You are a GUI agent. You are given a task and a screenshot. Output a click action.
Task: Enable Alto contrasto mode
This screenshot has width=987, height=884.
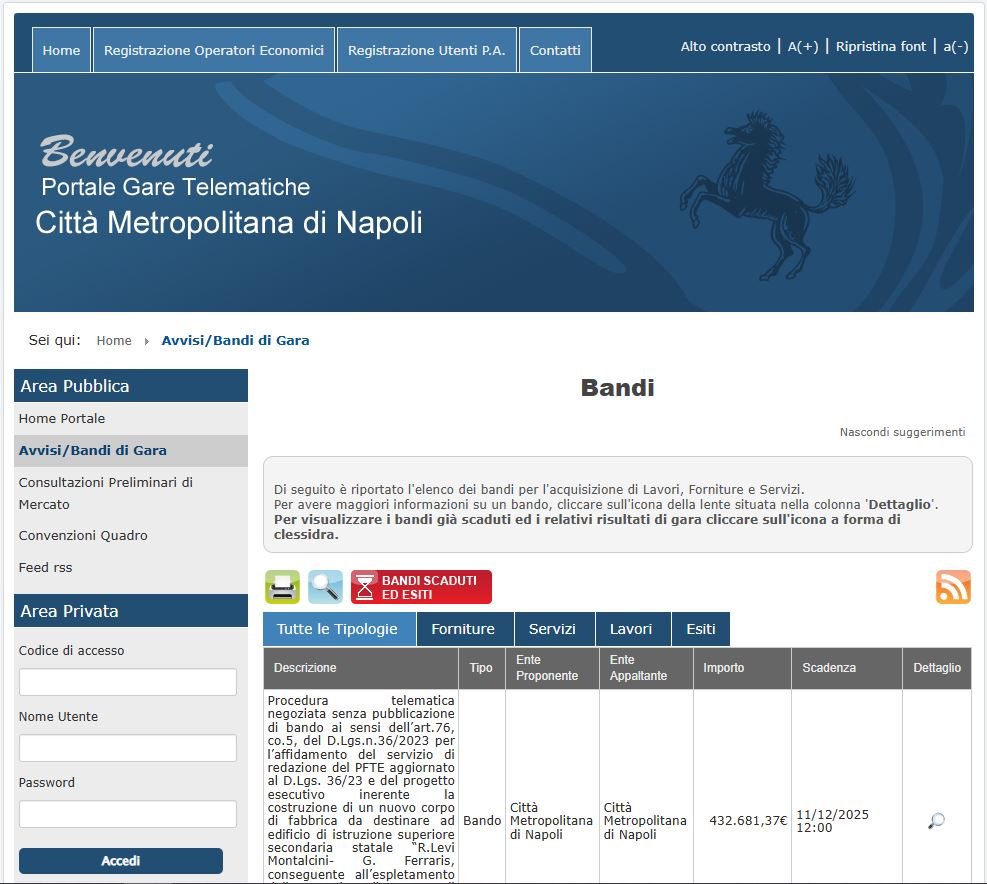tap(725, 47)
